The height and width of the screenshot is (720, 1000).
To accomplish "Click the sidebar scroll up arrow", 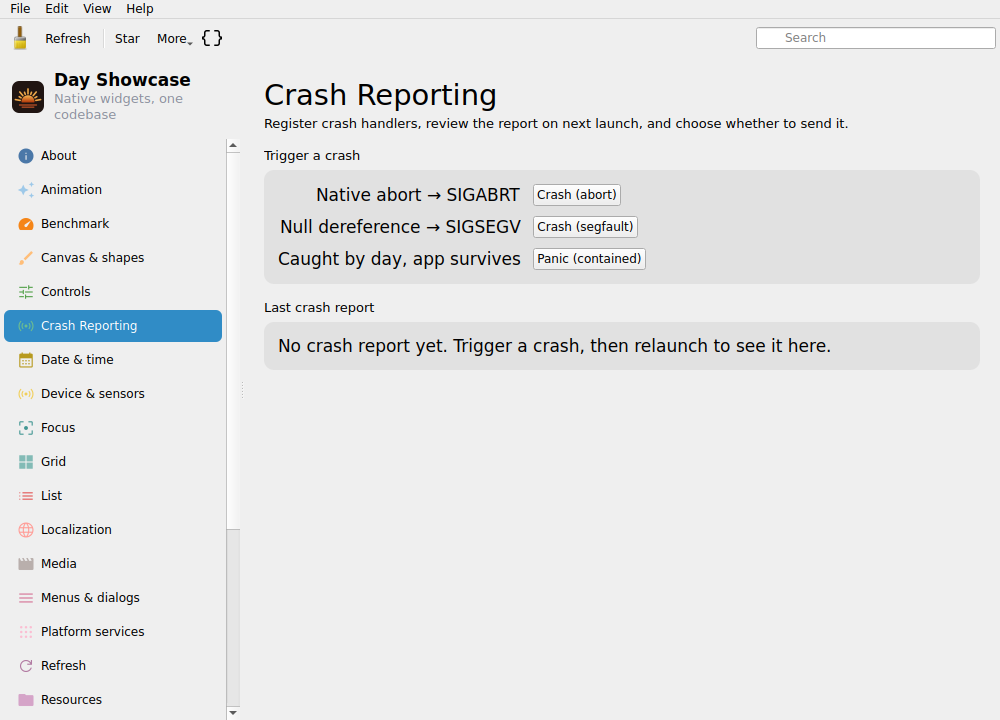I will point(233,145).
